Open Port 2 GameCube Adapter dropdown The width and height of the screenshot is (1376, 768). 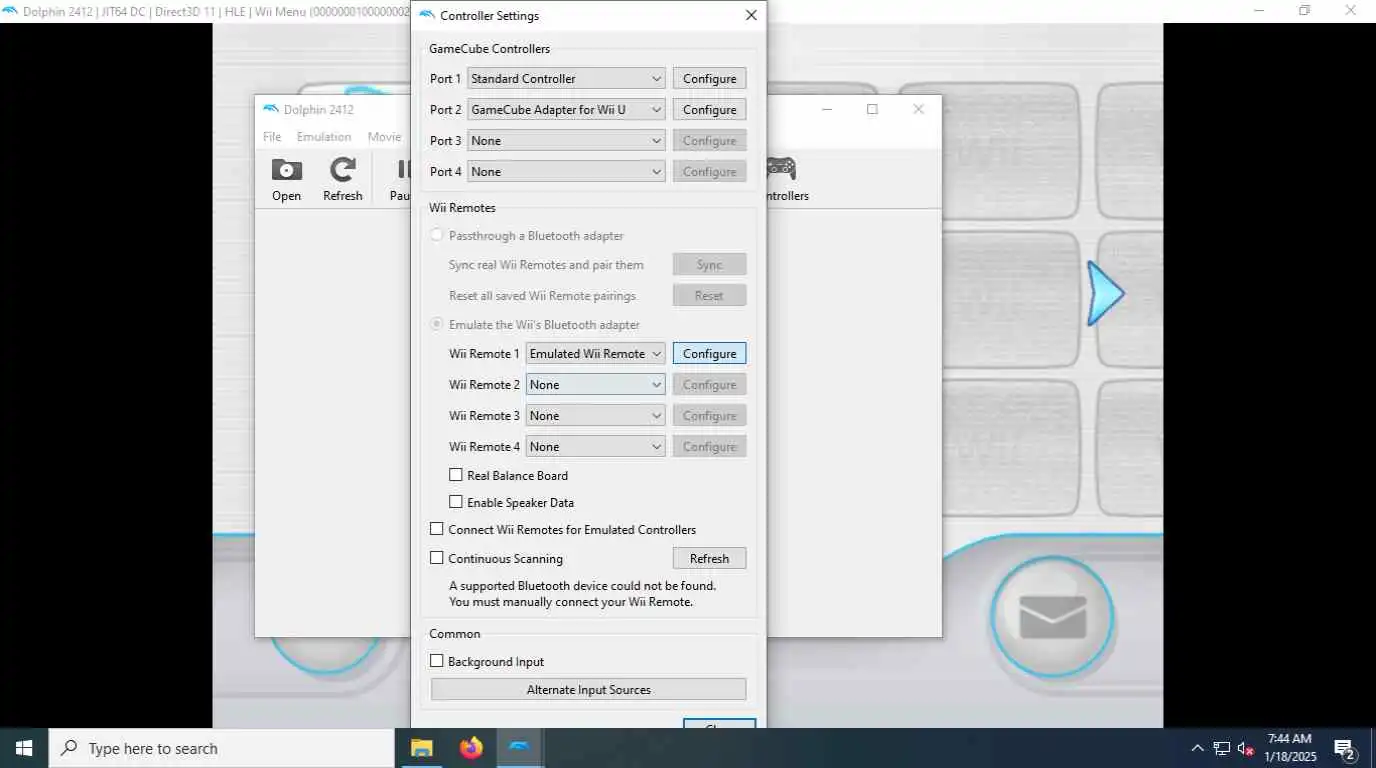tap(566, 109)
